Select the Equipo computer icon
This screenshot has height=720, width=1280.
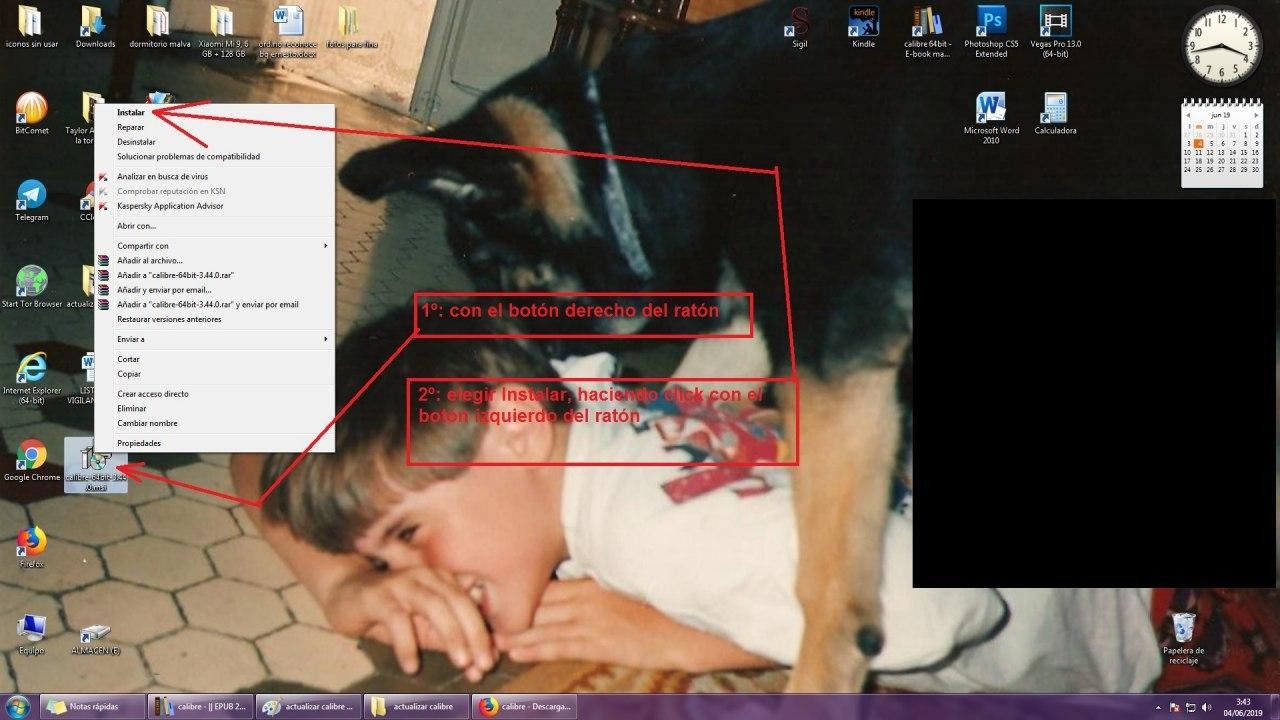pos(32,634)
